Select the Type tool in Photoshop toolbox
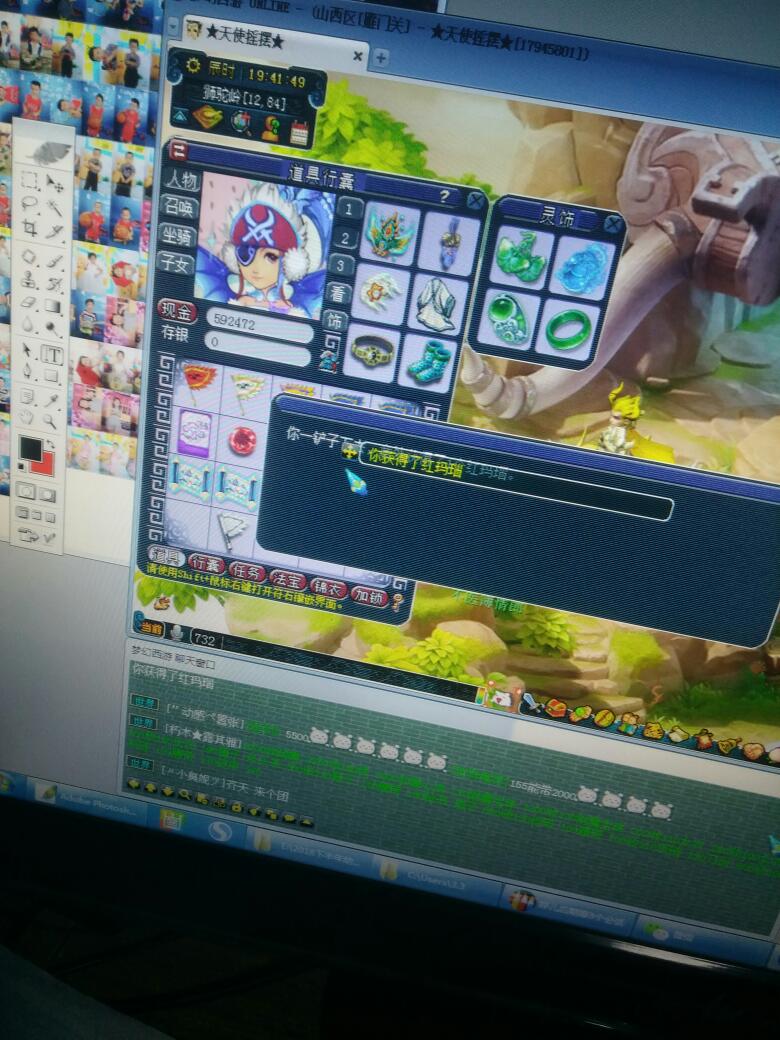 tap(52, 357)
